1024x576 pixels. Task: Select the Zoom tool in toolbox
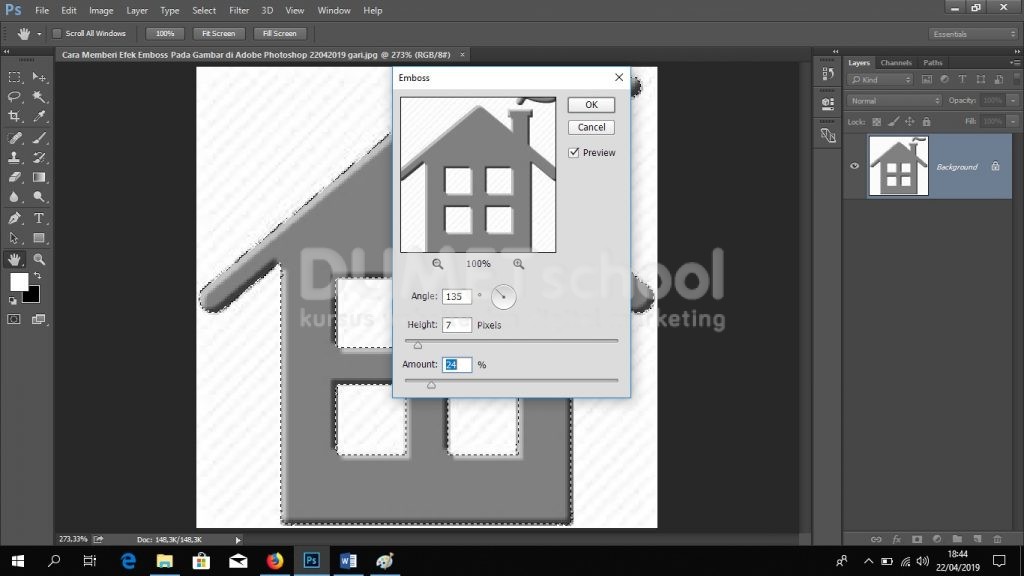click(x=39, y=259)
